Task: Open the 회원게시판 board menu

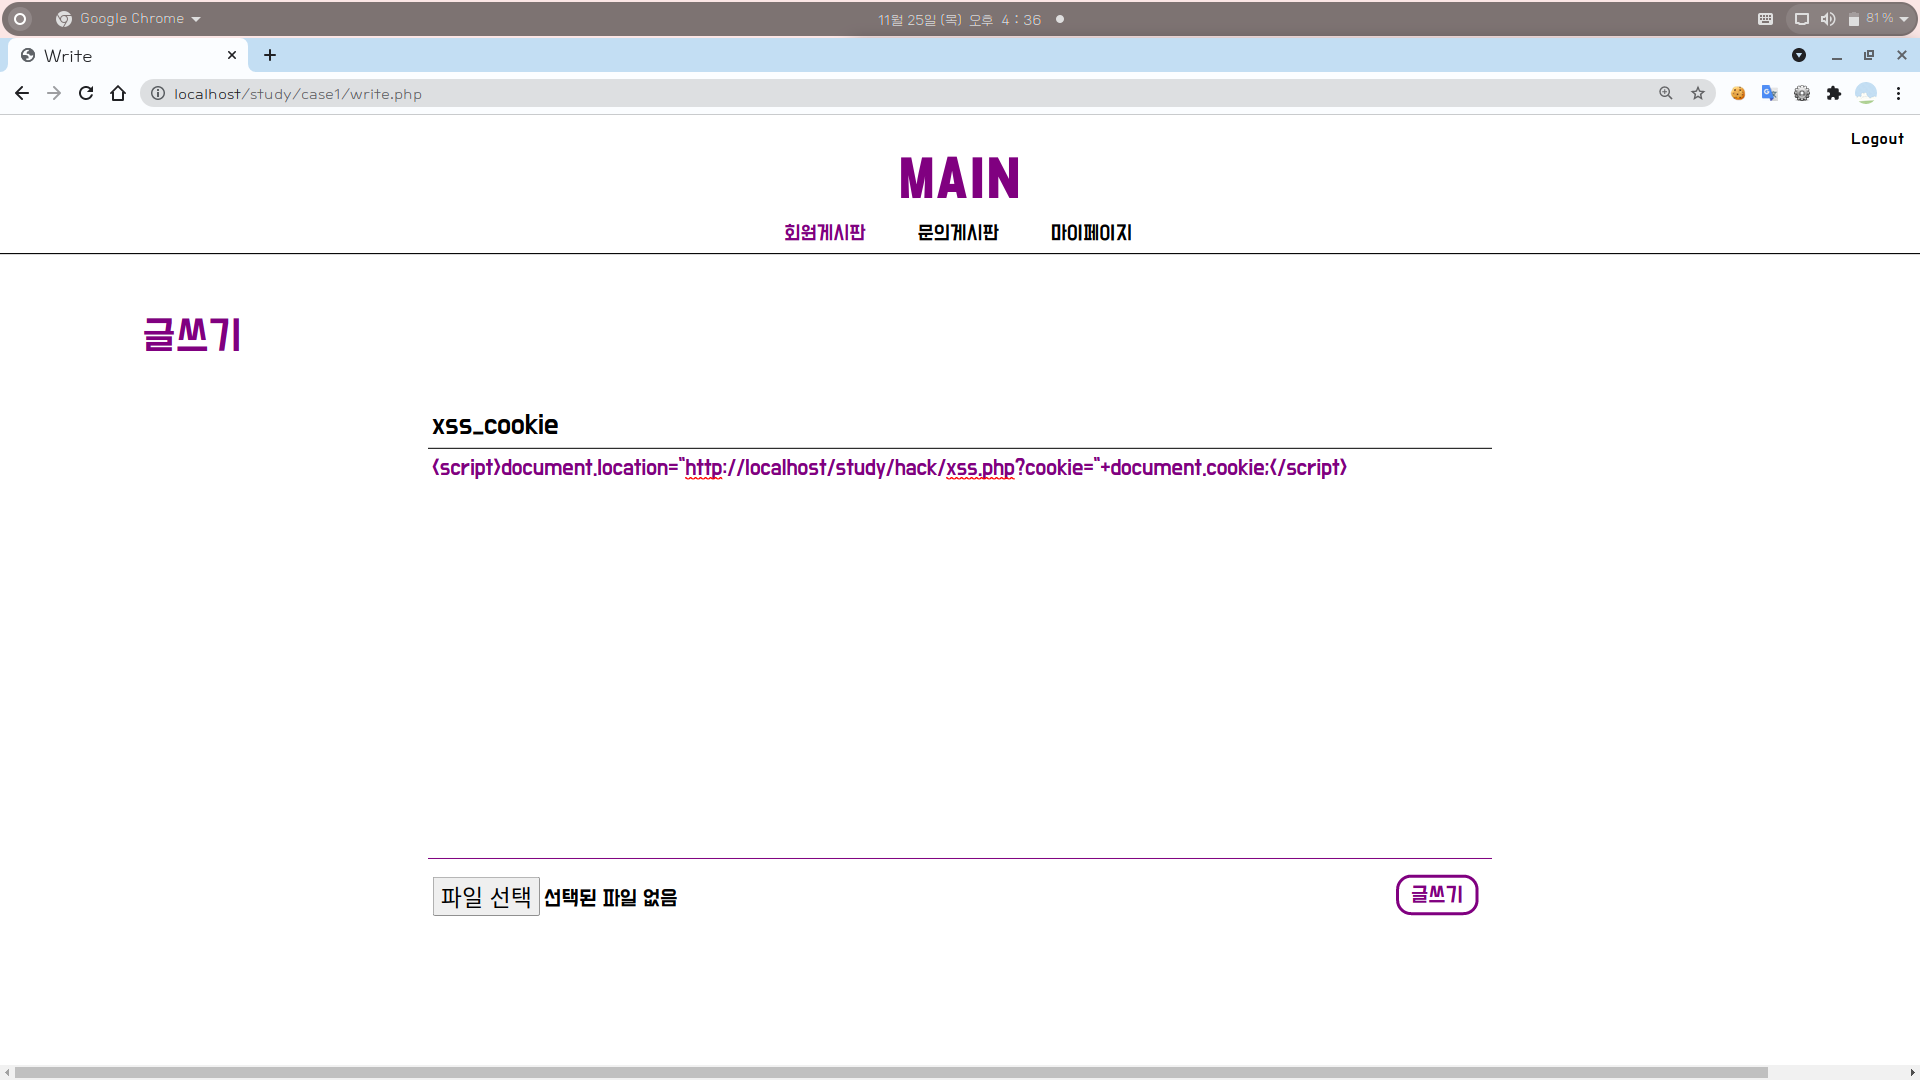Action: [x=824, y=232]
